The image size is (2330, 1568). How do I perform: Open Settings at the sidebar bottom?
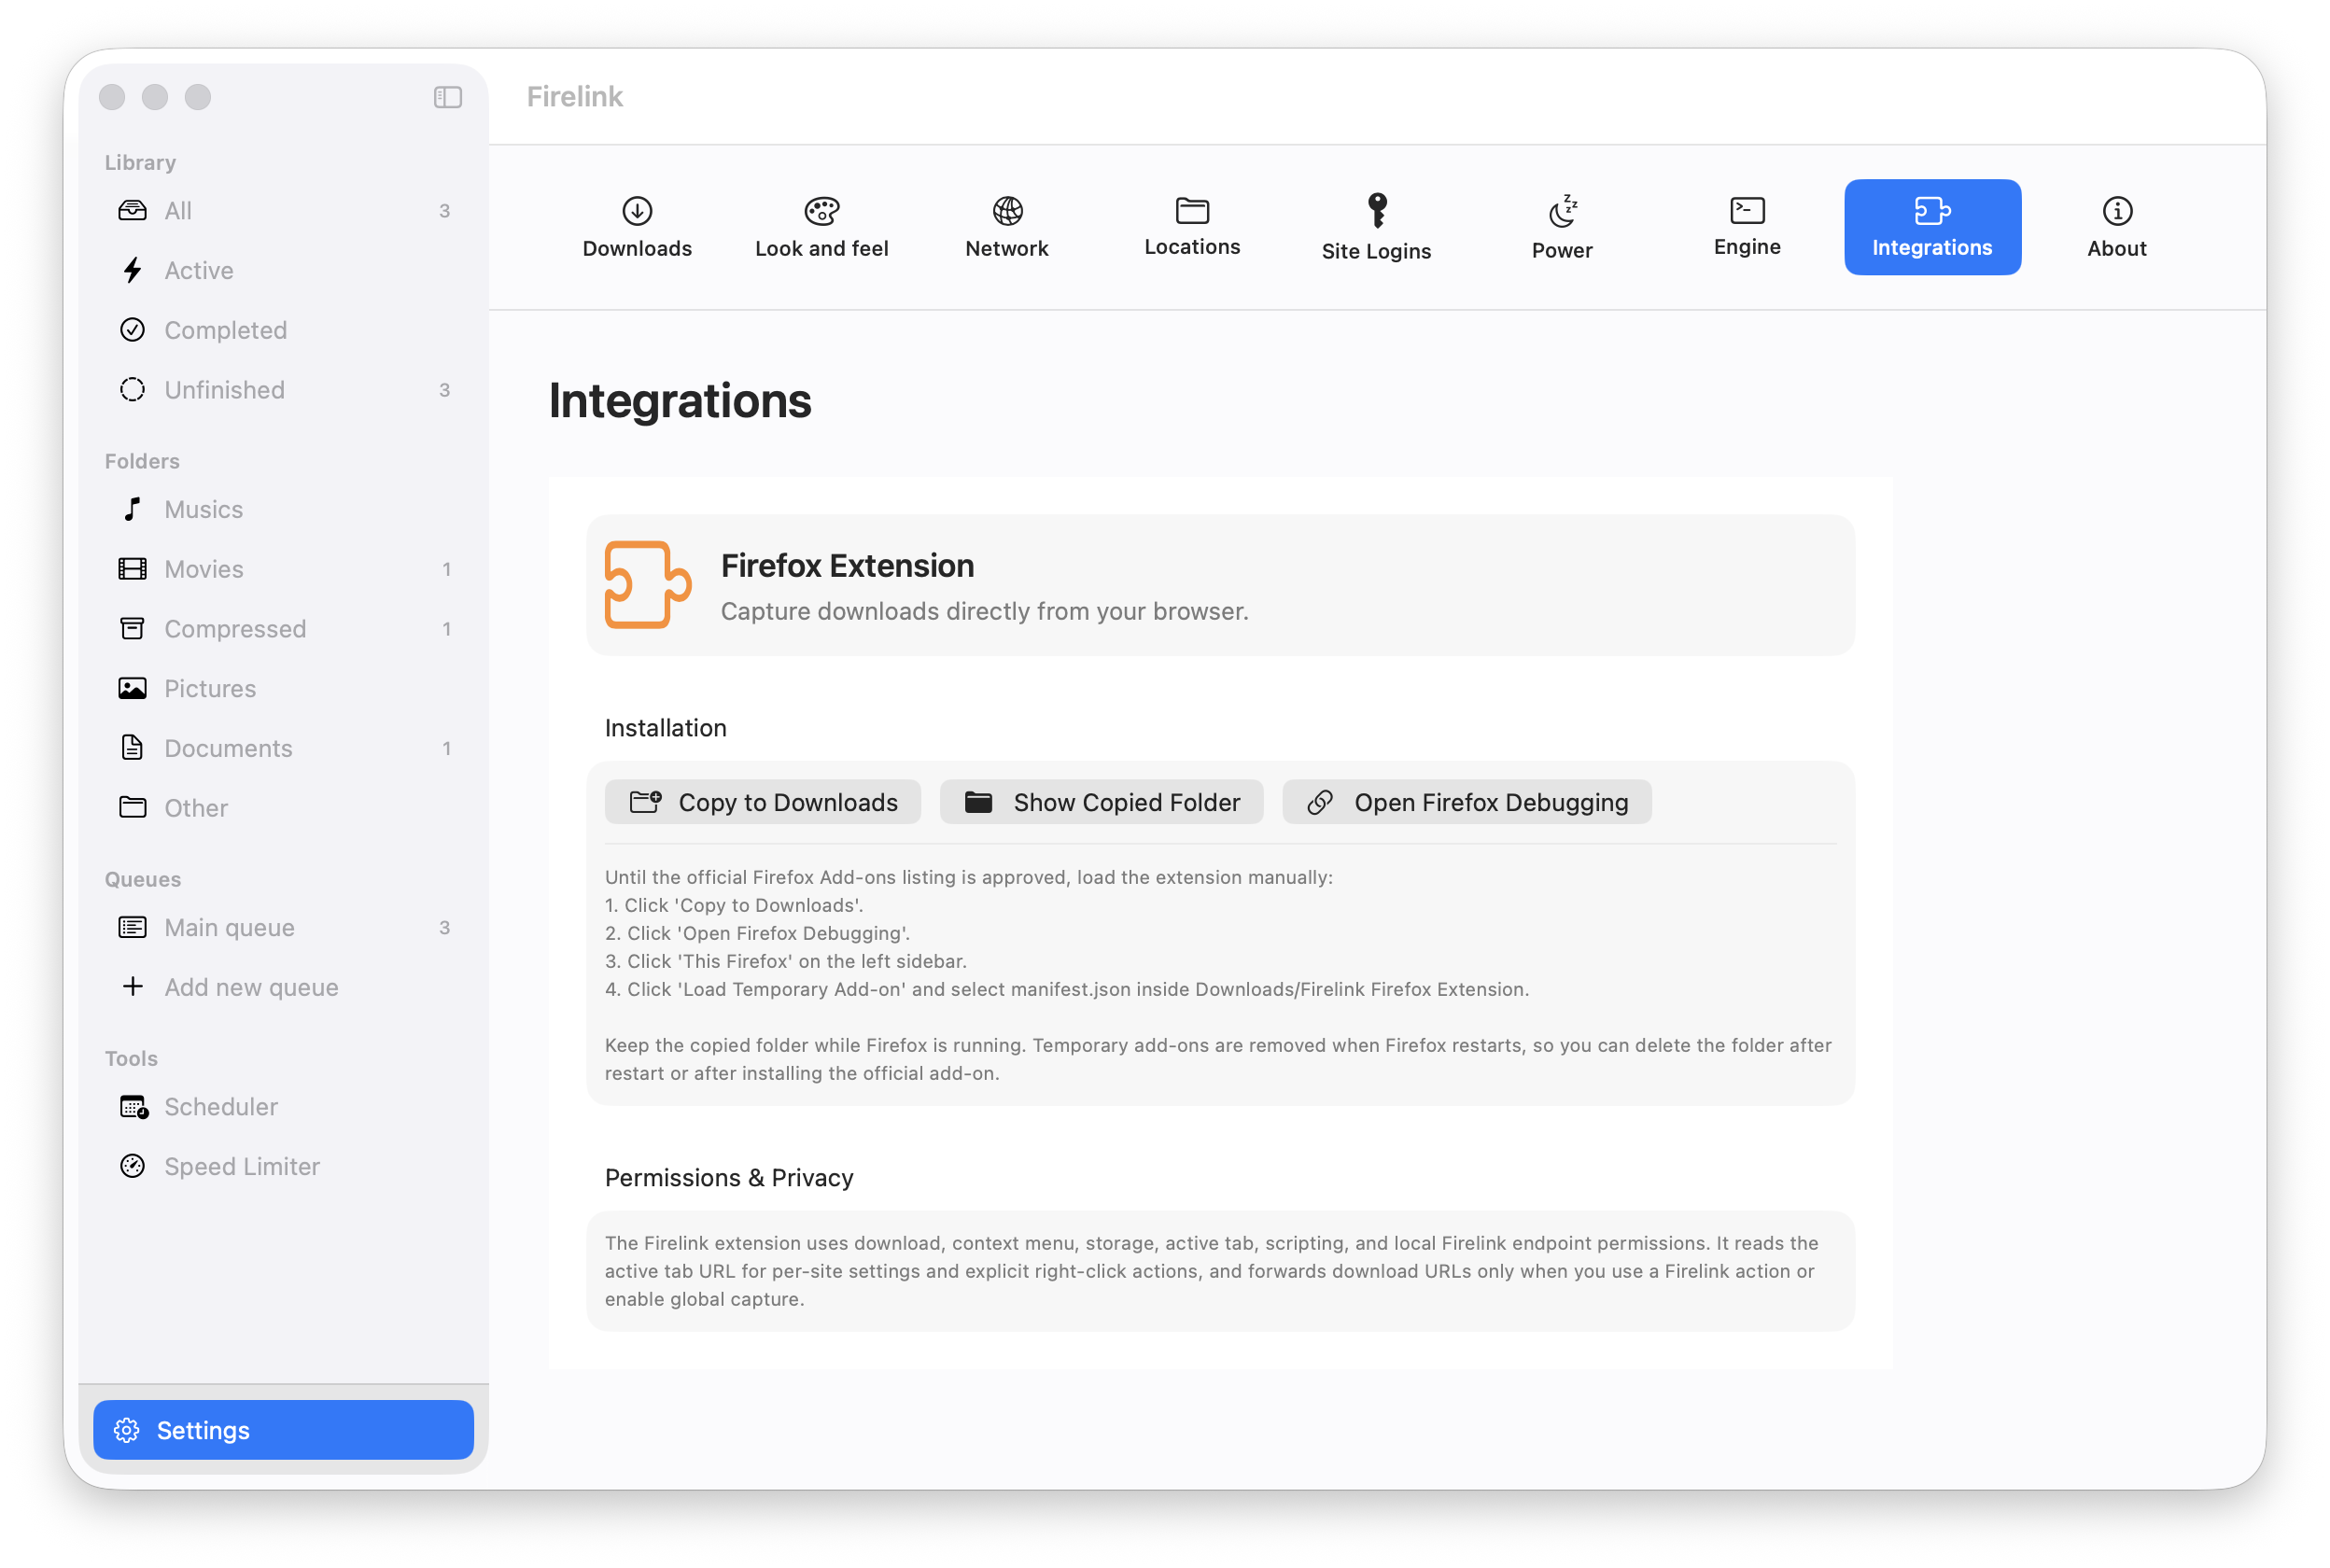click(x=283, y=1430)
